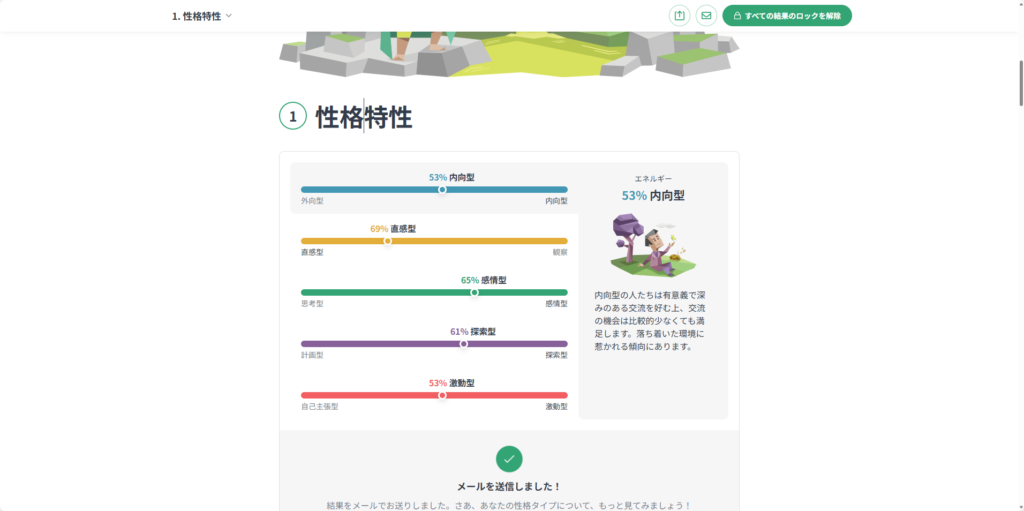
Task: Click the 性格特性 main heading
Action: [364, 117]
